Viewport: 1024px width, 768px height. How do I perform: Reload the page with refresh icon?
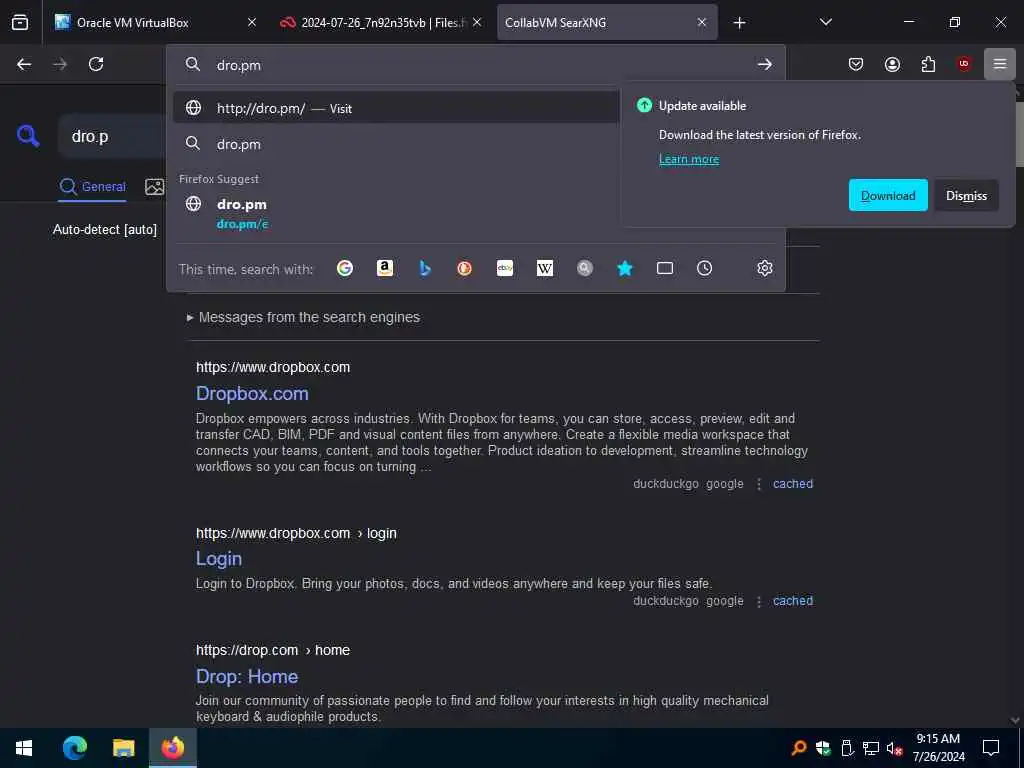pos(96,64)
